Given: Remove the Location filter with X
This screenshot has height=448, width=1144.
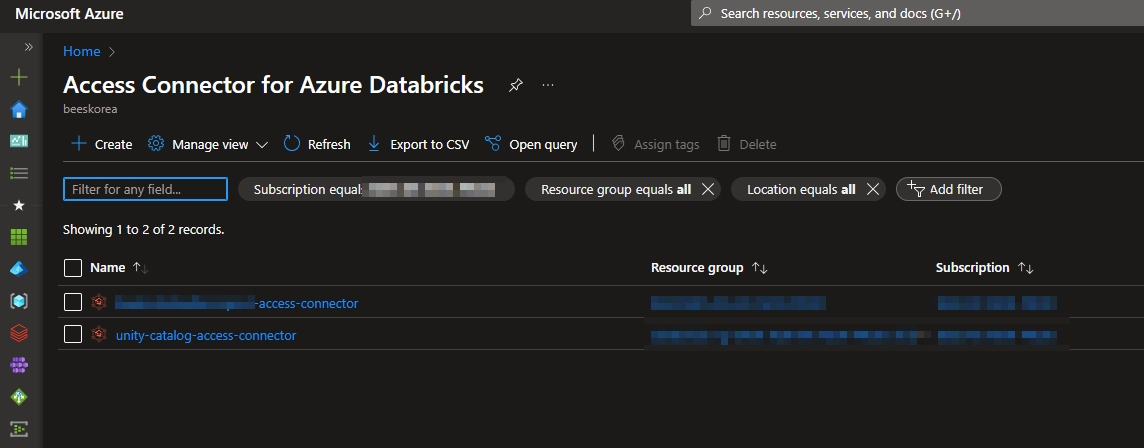Looking at the screenshot, I should (872, 189).
